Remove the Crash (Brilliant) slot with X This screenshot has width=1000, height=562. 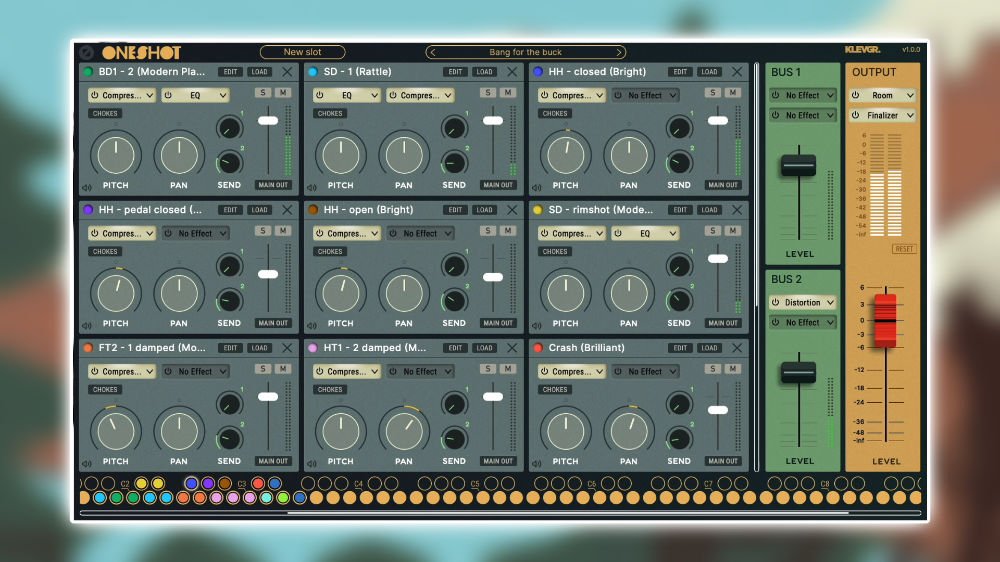coord(737,348)
